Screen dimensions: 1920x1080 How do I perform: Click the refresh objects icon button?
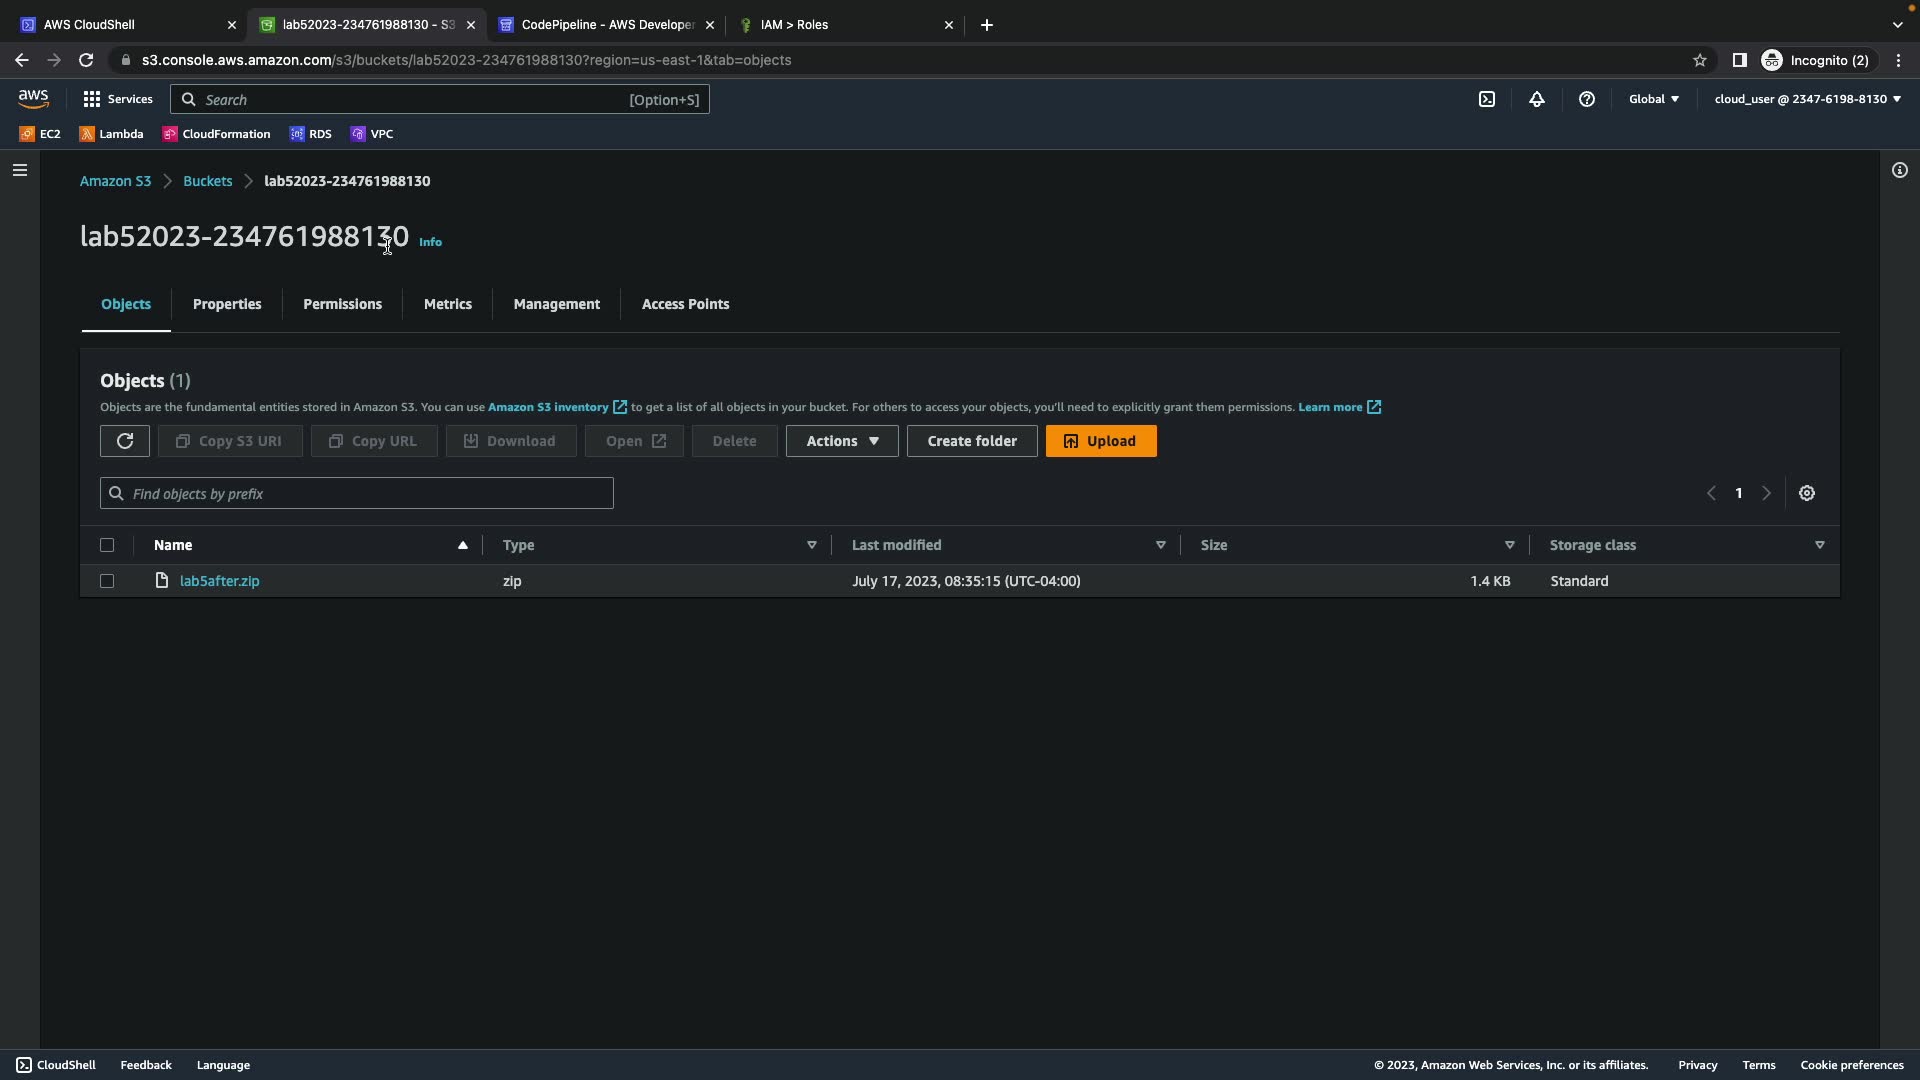pos(125,441)
